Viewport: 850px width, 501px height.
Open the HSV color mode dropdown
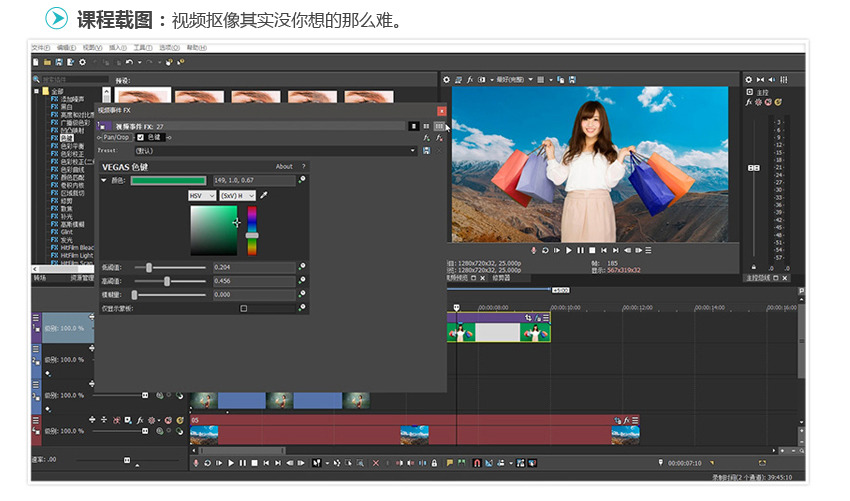click(202, 196)
